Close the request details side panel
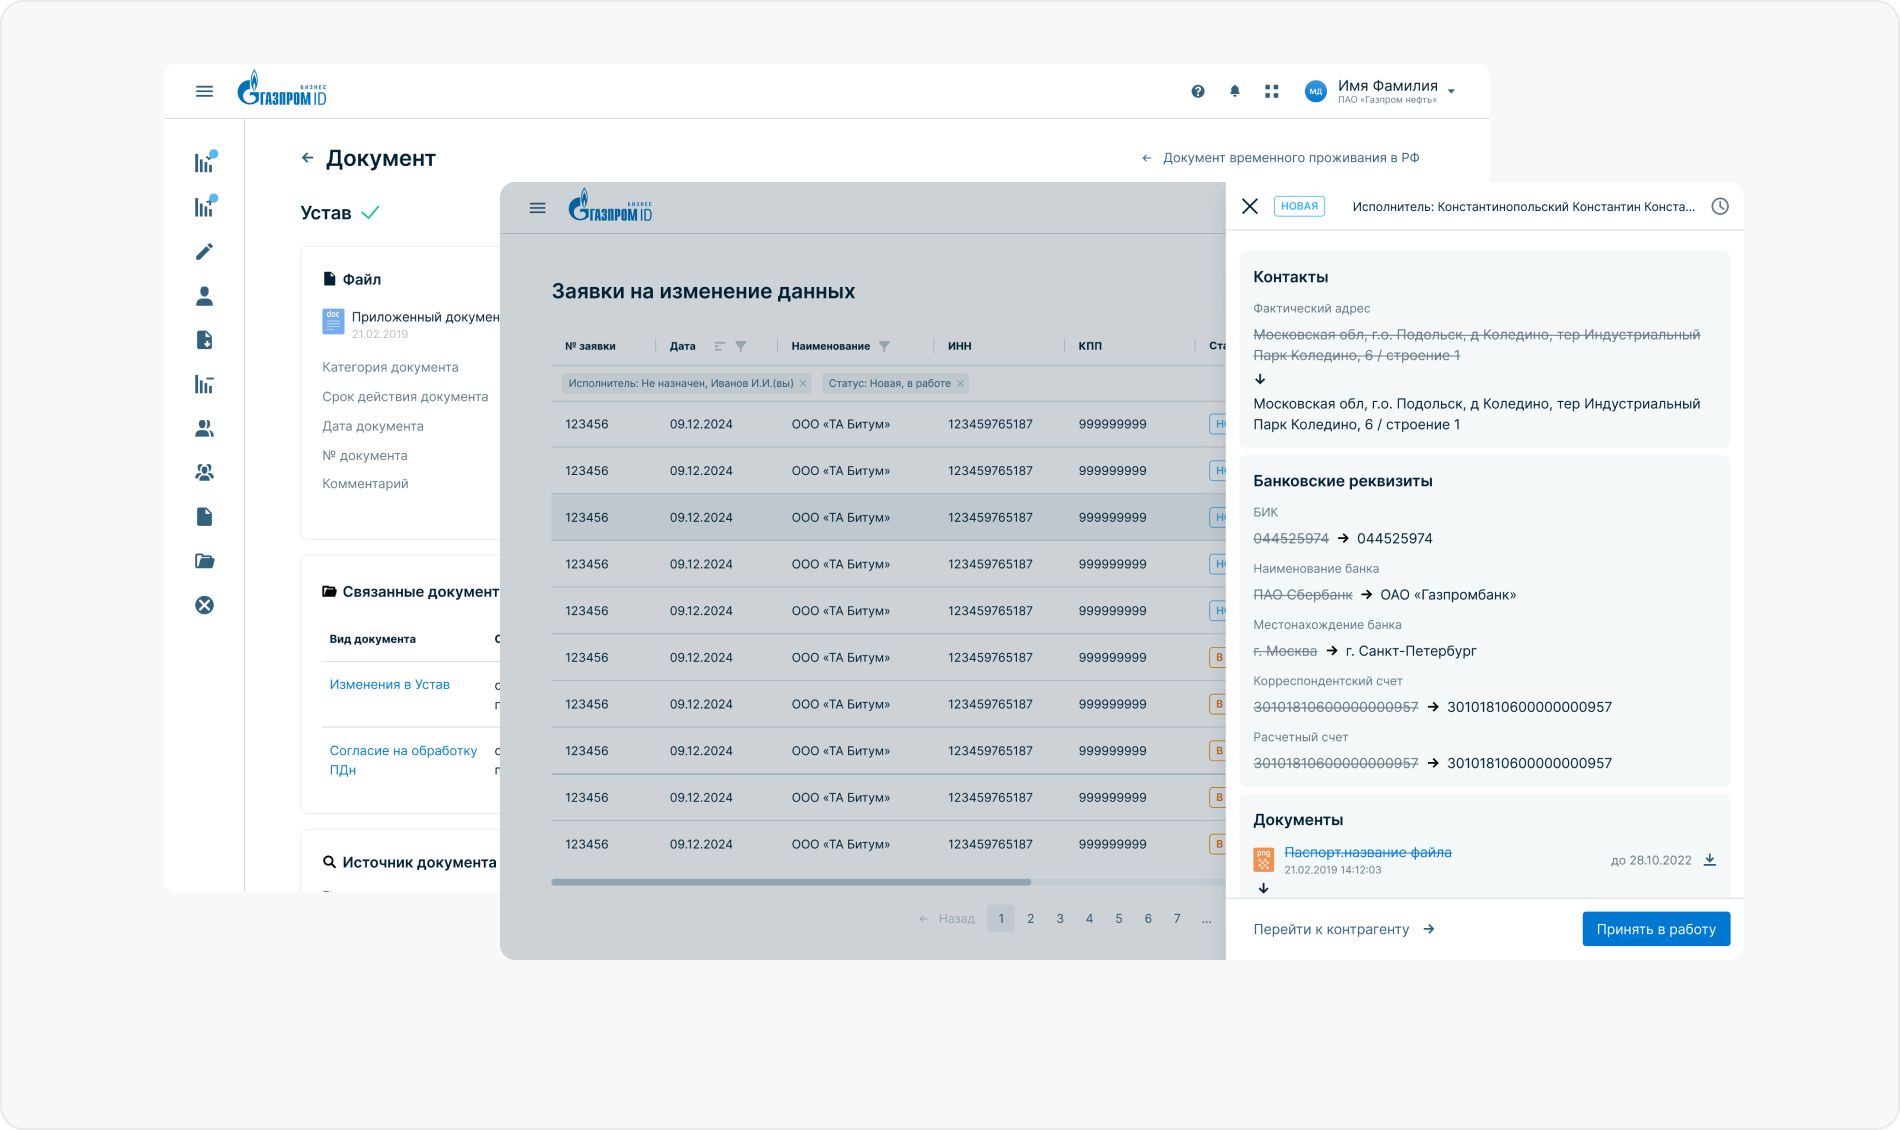Screen dimensions: 1900x1130 [x=1250, y=206]
